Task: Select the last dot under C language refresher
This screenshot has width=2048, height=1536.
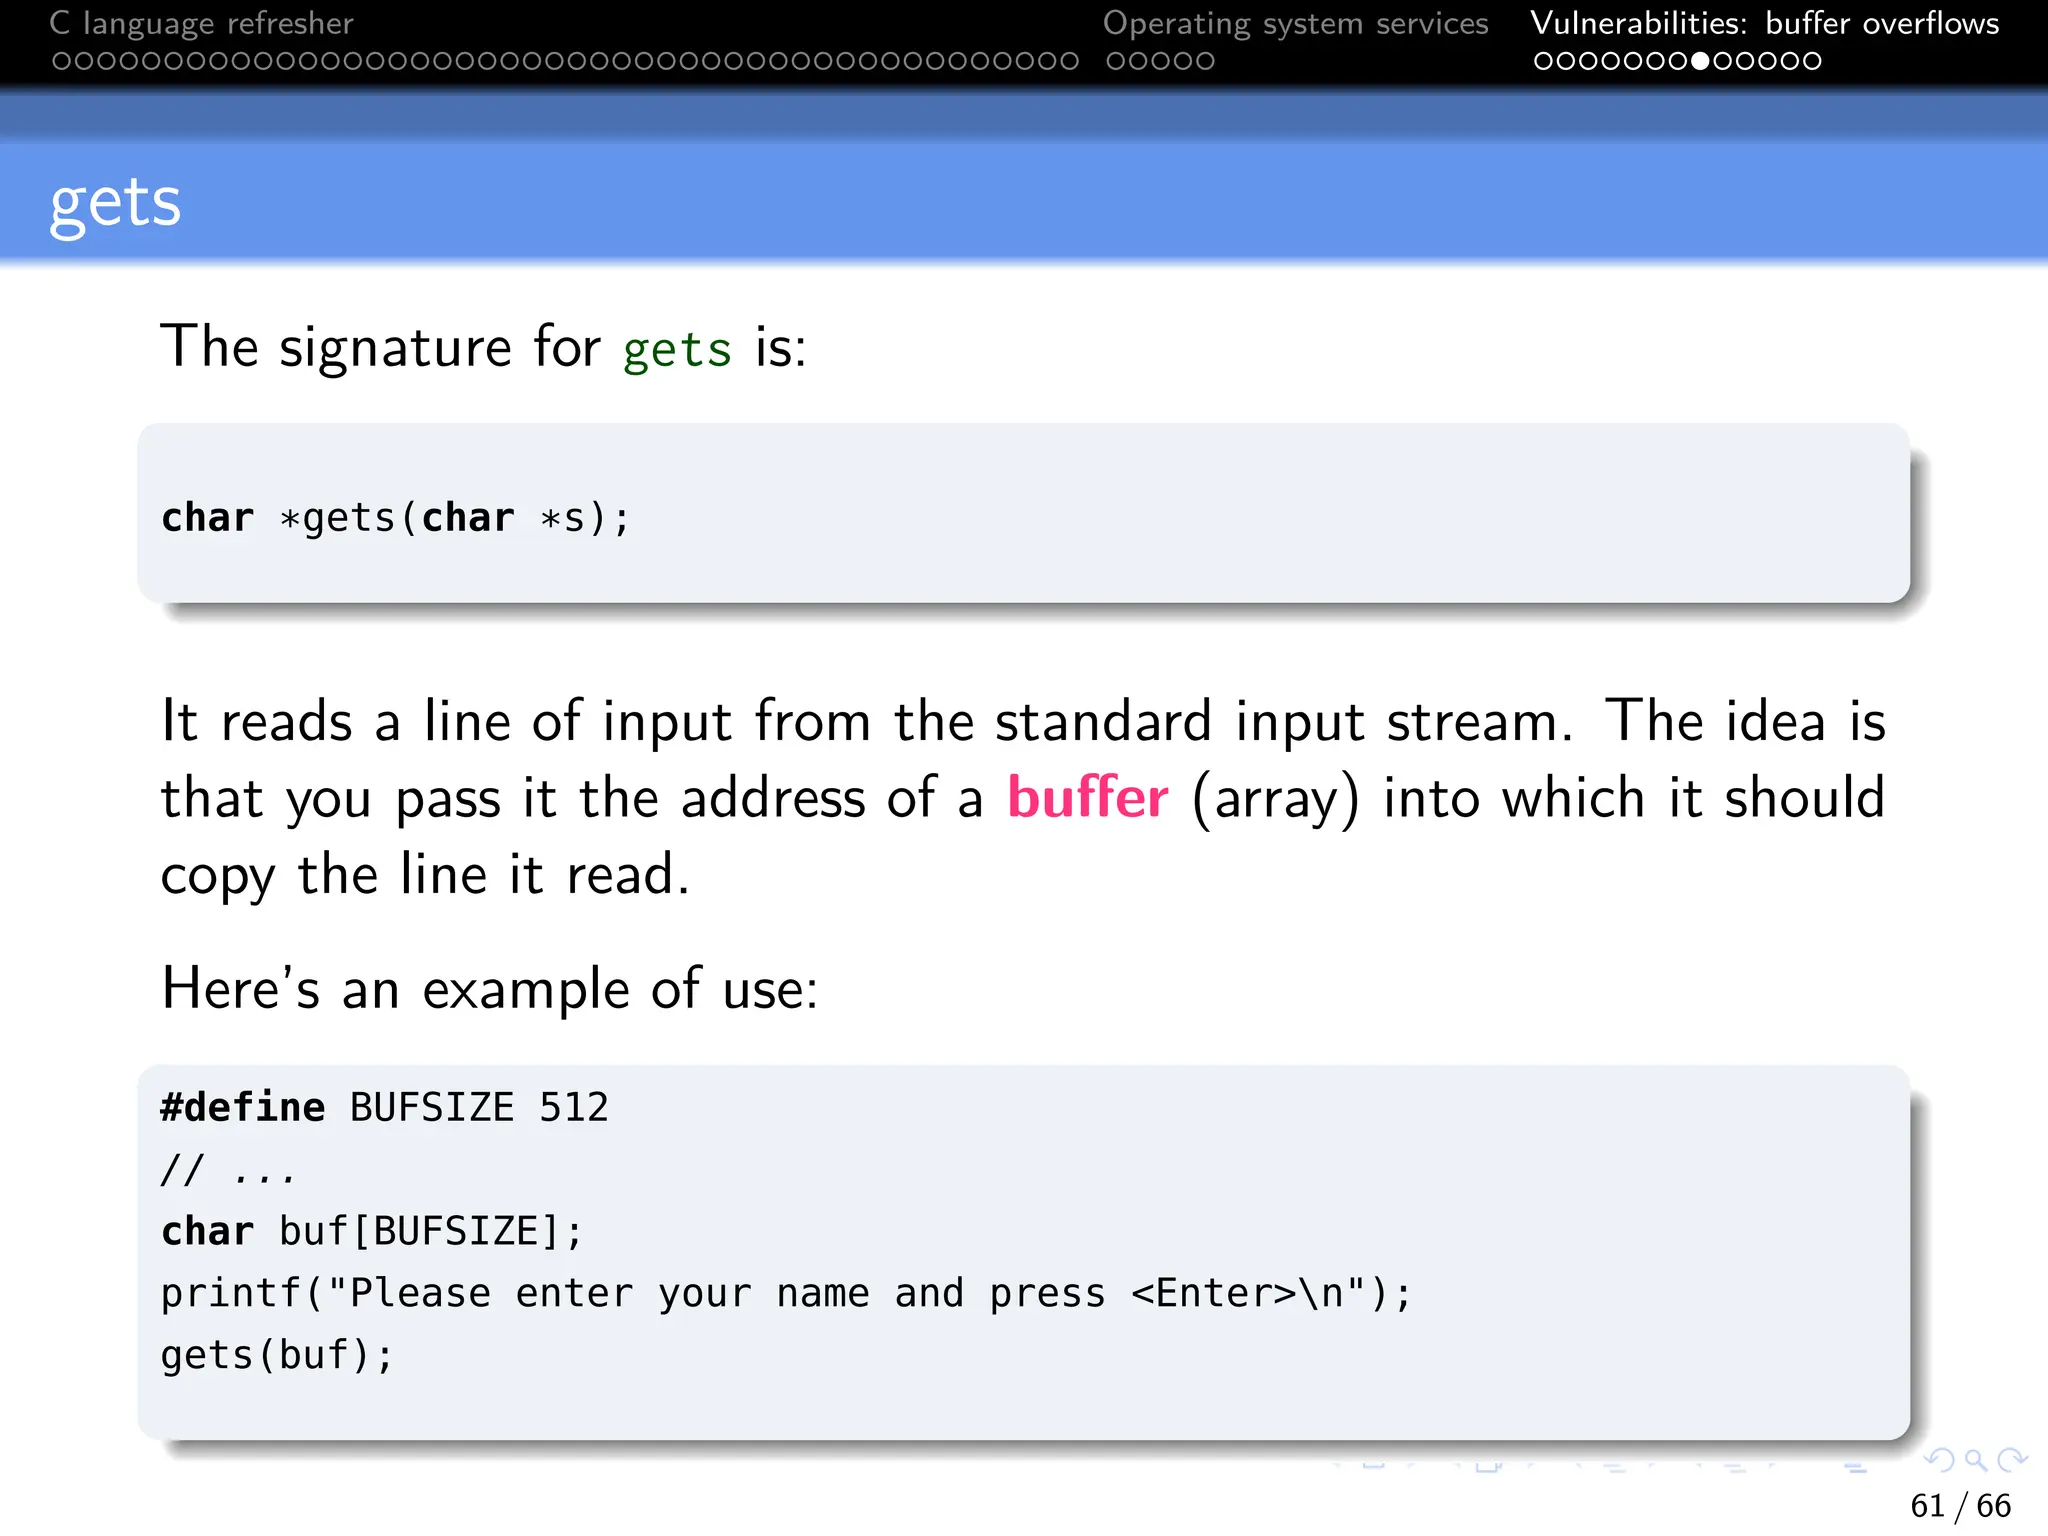Action: (x=1070, y=61)
